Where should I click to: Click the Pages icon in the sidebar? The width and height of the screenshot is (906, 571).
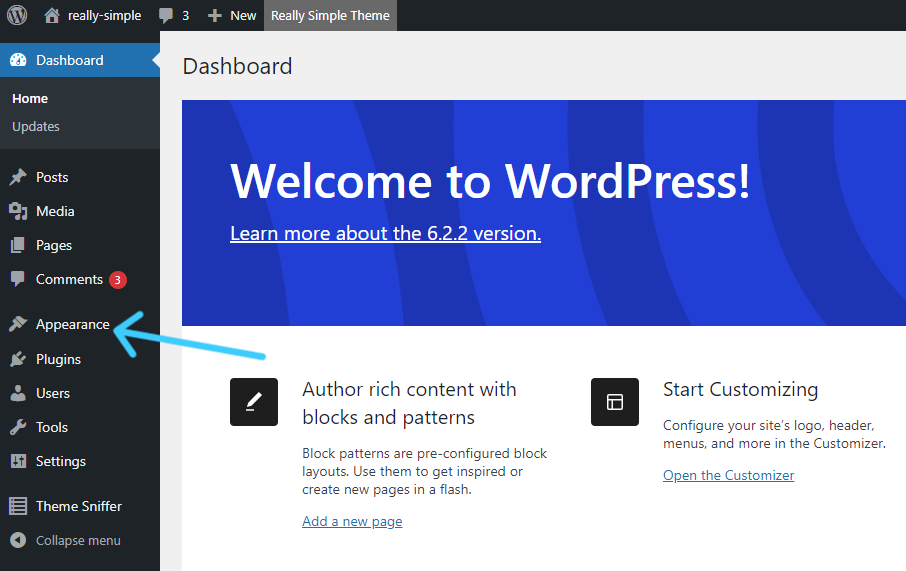pos(18,245)
